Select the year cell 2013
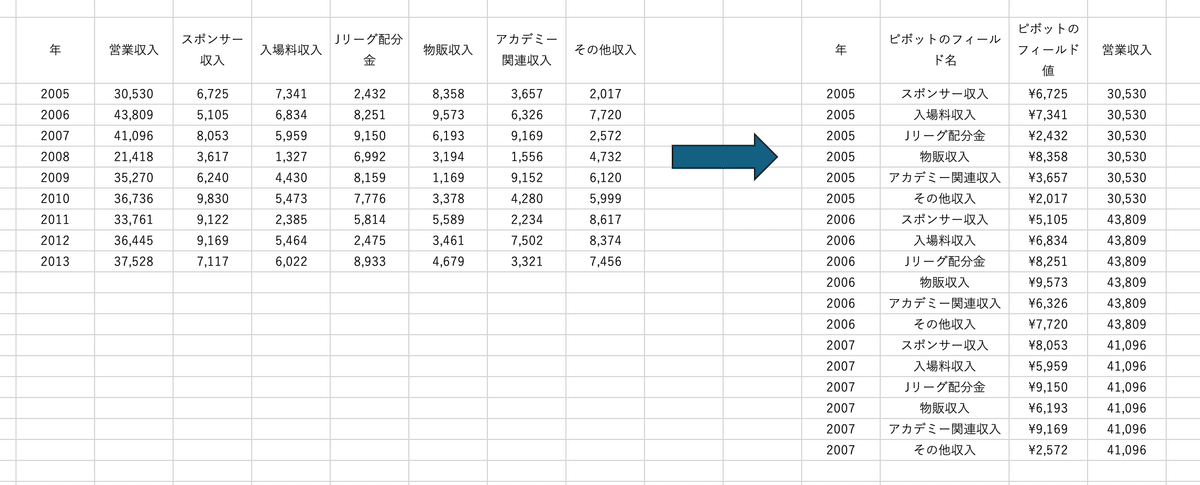1200x485 pixels. [x=55, y=261]
